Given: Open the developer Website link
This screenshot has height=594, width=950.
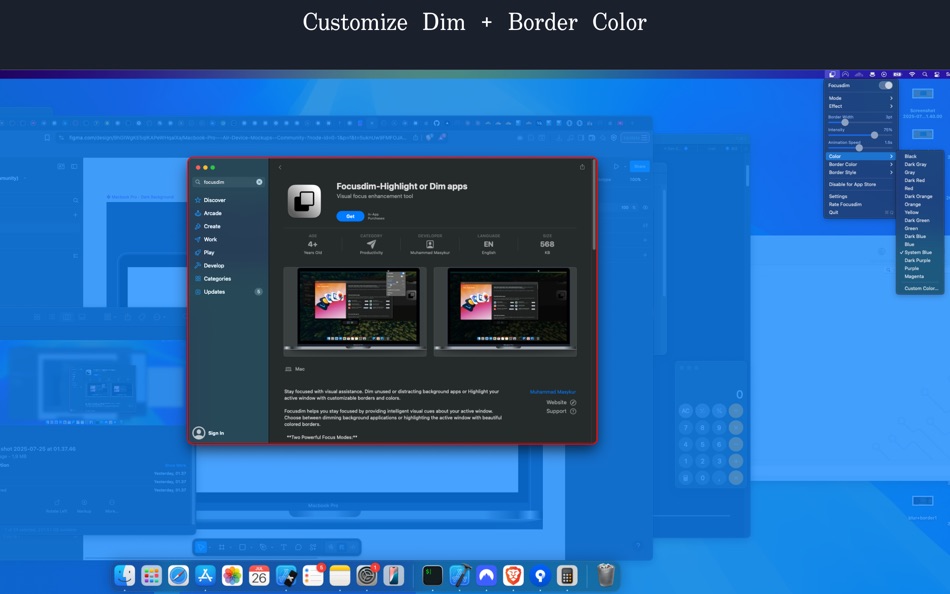Looking at the screenshot, I should pyautogui.click(x=561, y=402).
